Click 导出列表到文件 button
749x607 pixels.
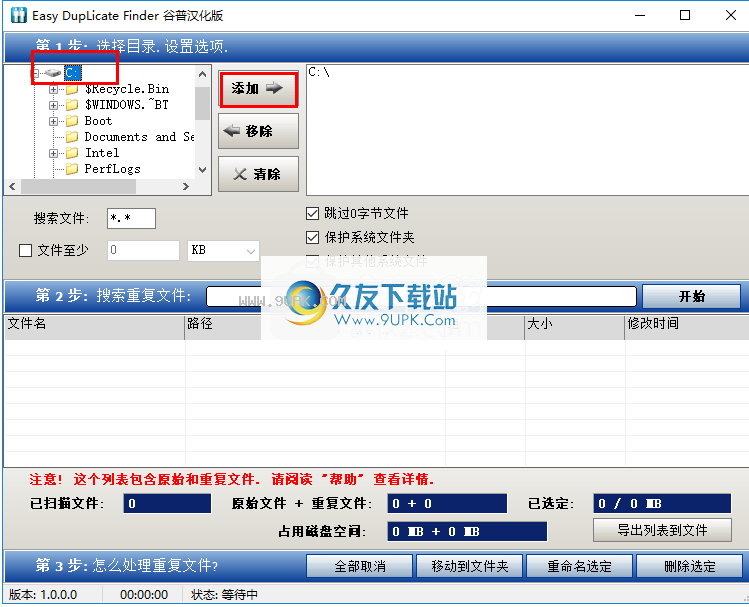click(662, 530)
